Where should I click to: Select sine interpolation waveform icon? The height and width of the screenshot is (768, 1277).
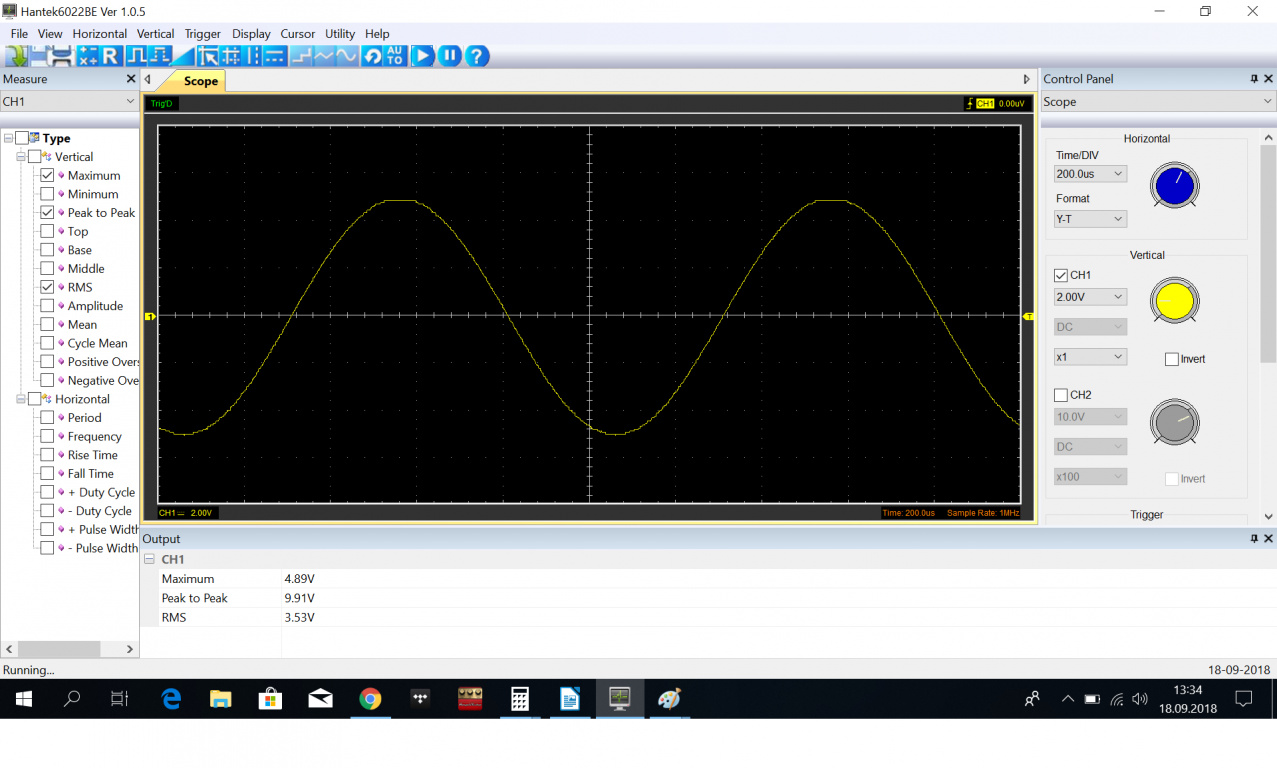[347, 56]
